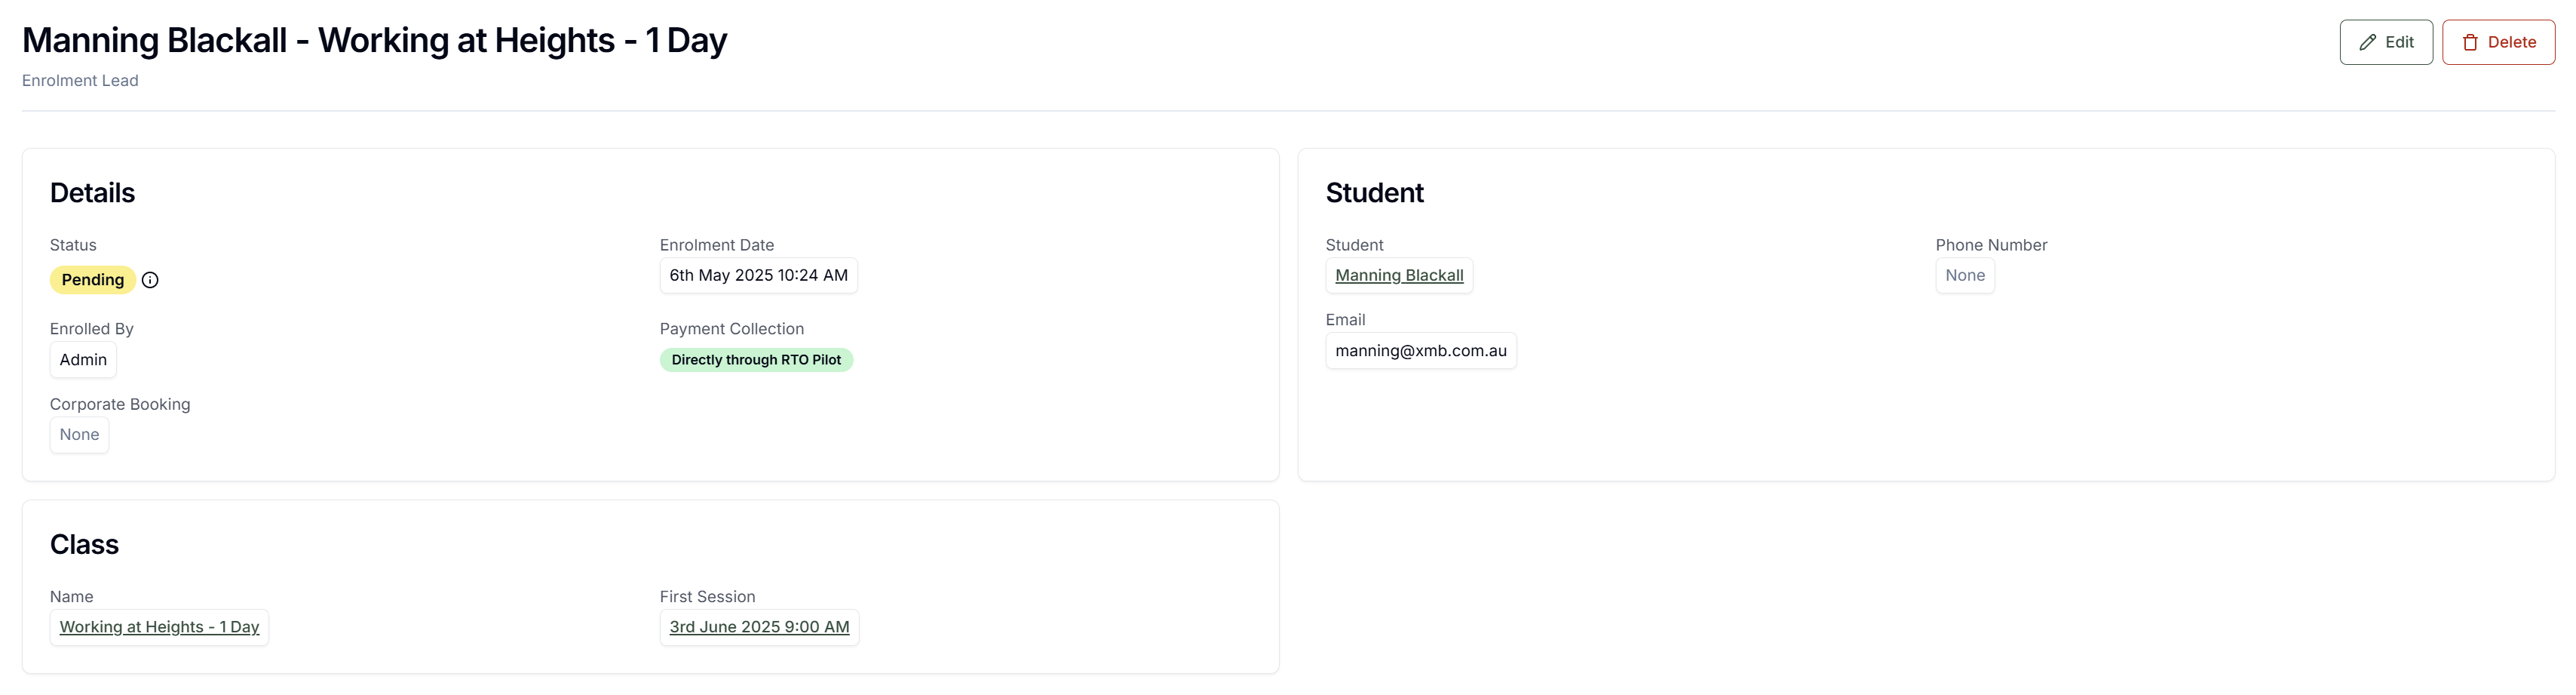Click the pencil icon in Edit button
This screenshot has width=2576, height=695.
click(x=2367, y=42)
